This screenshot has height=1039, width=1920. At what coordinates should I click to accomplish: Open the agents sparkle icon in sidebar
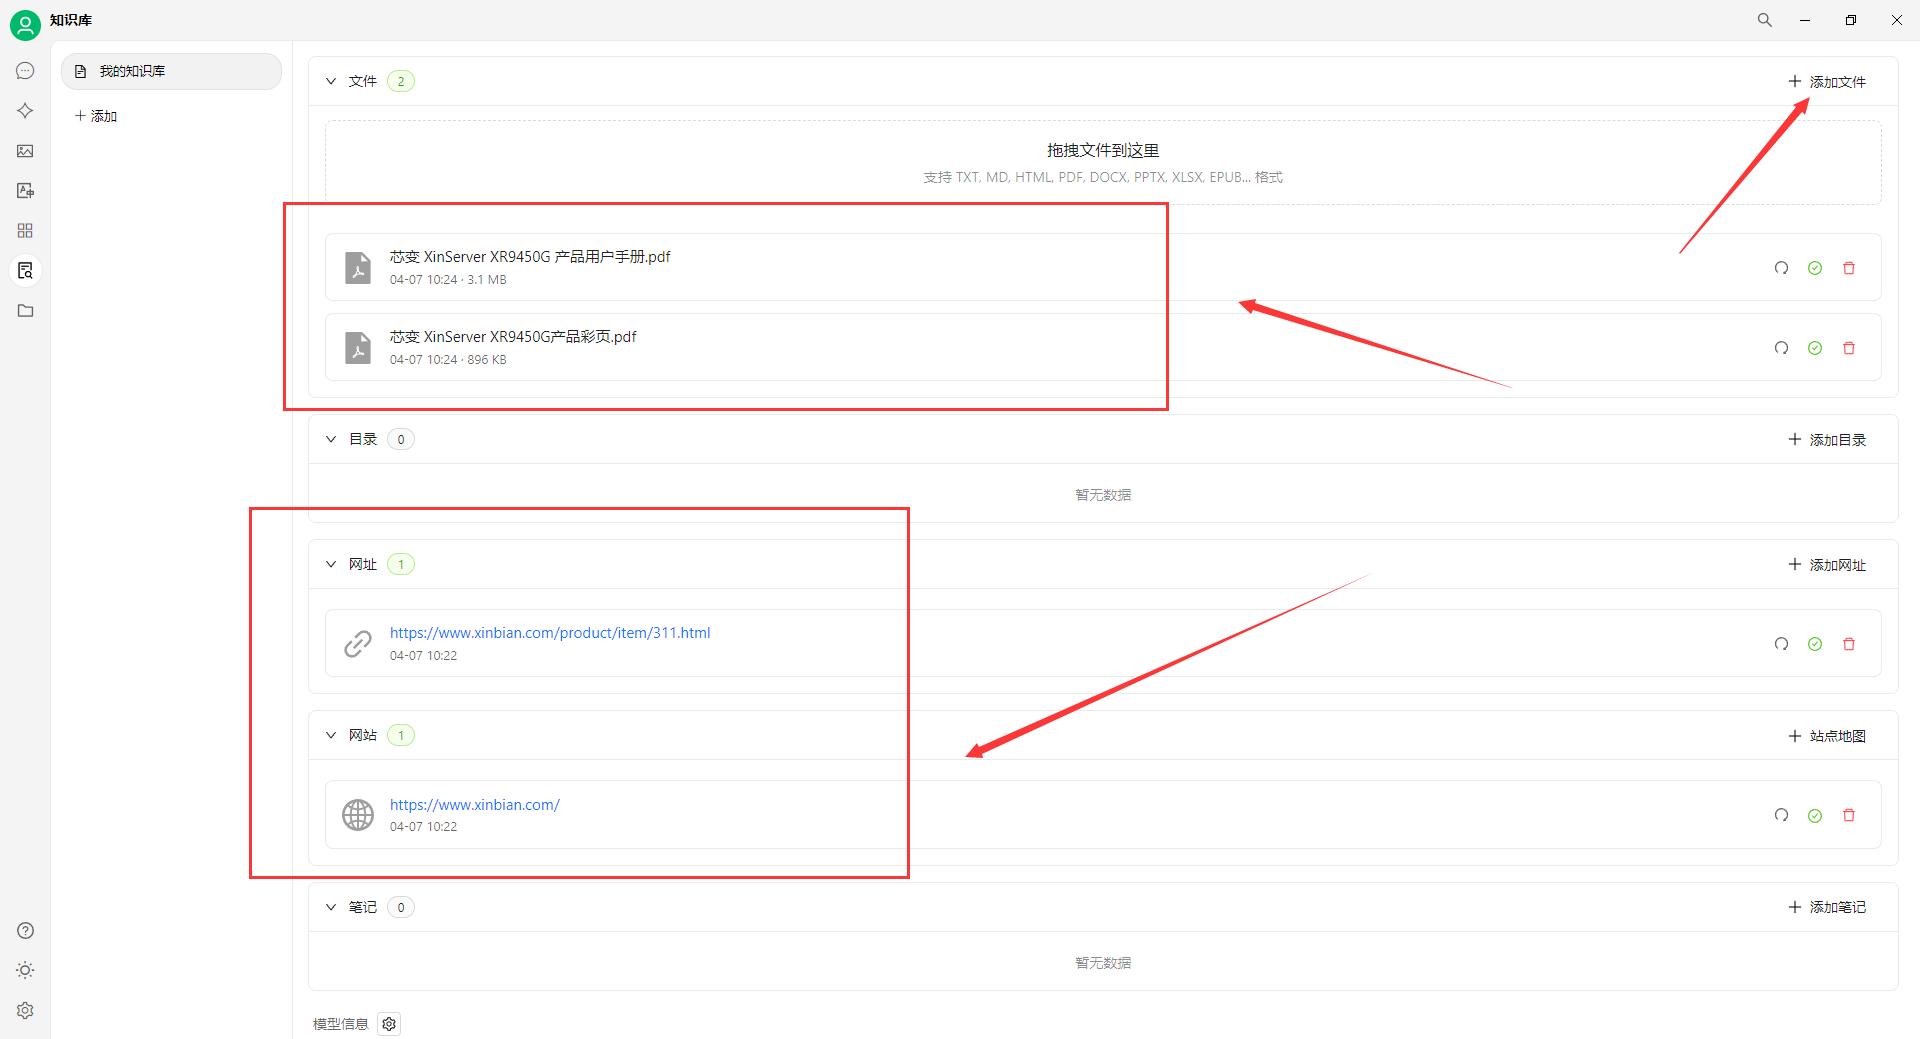[x=25, y=111]
